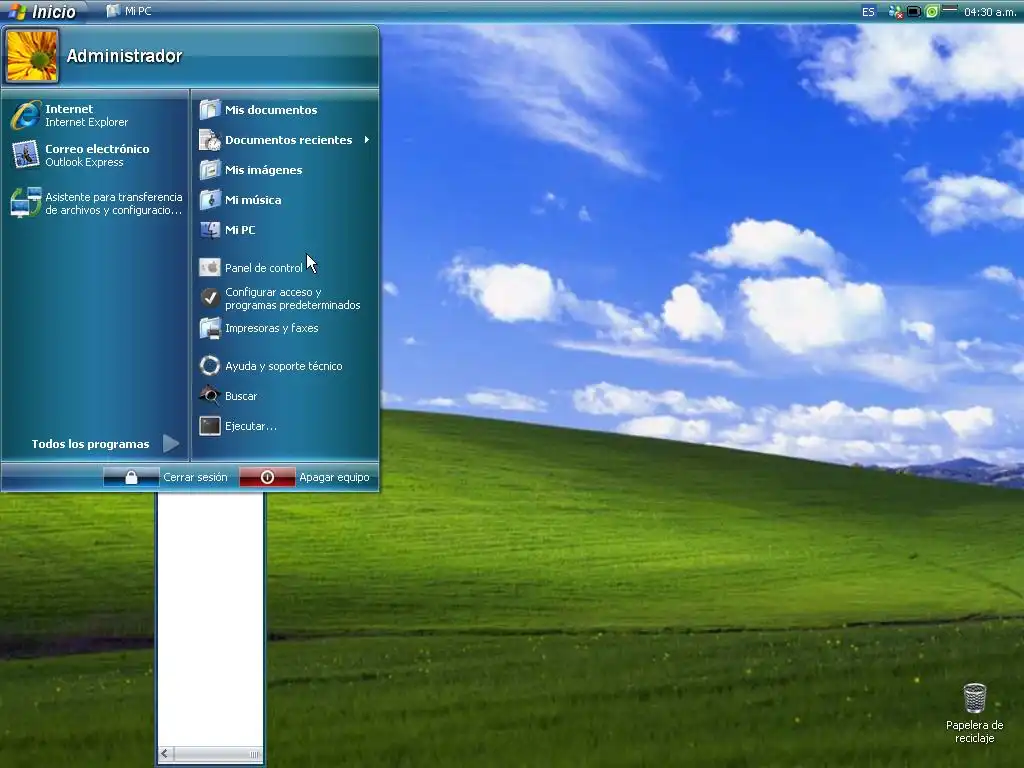Open Mi música folder icon

point(210,200)
